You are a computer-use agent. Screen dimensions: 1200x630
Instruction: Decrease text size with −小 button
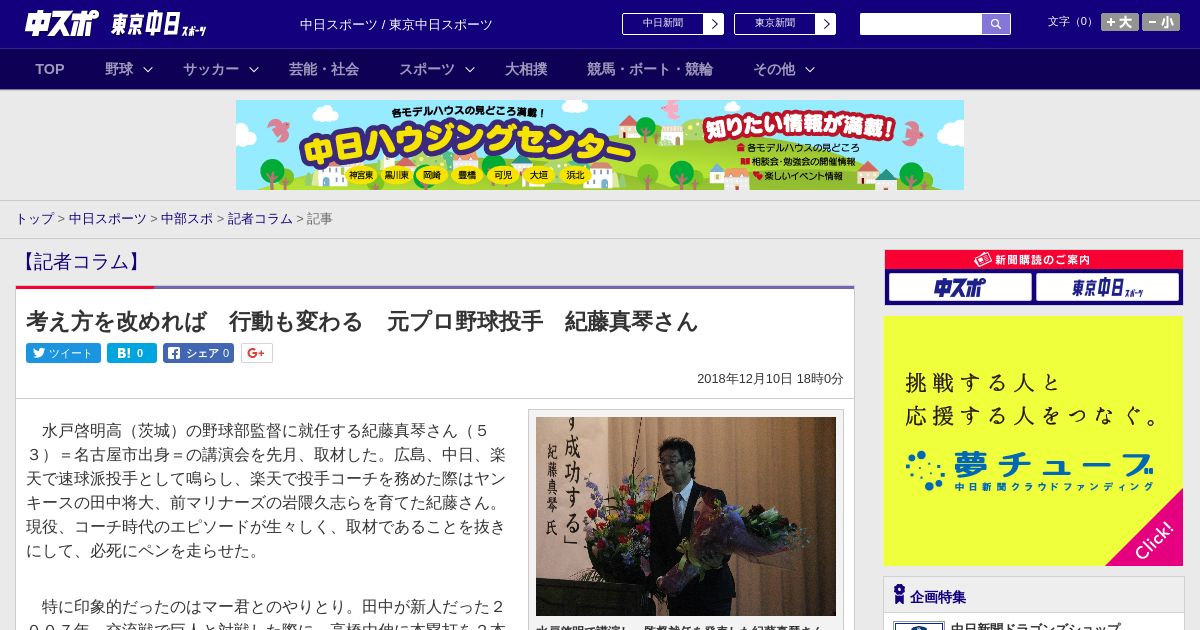pos(1161,22)
